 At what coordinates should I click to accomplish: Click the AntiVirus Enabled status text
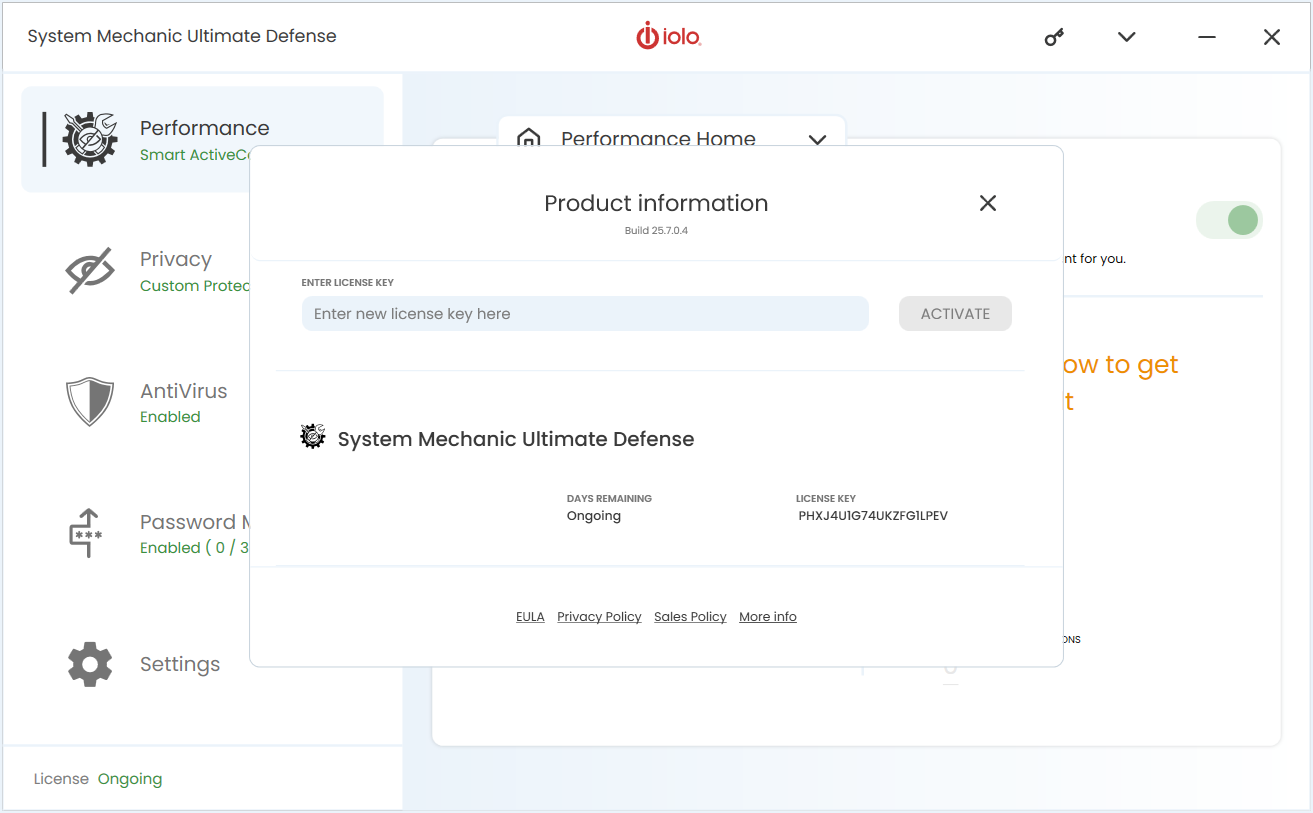click(170, 417)
